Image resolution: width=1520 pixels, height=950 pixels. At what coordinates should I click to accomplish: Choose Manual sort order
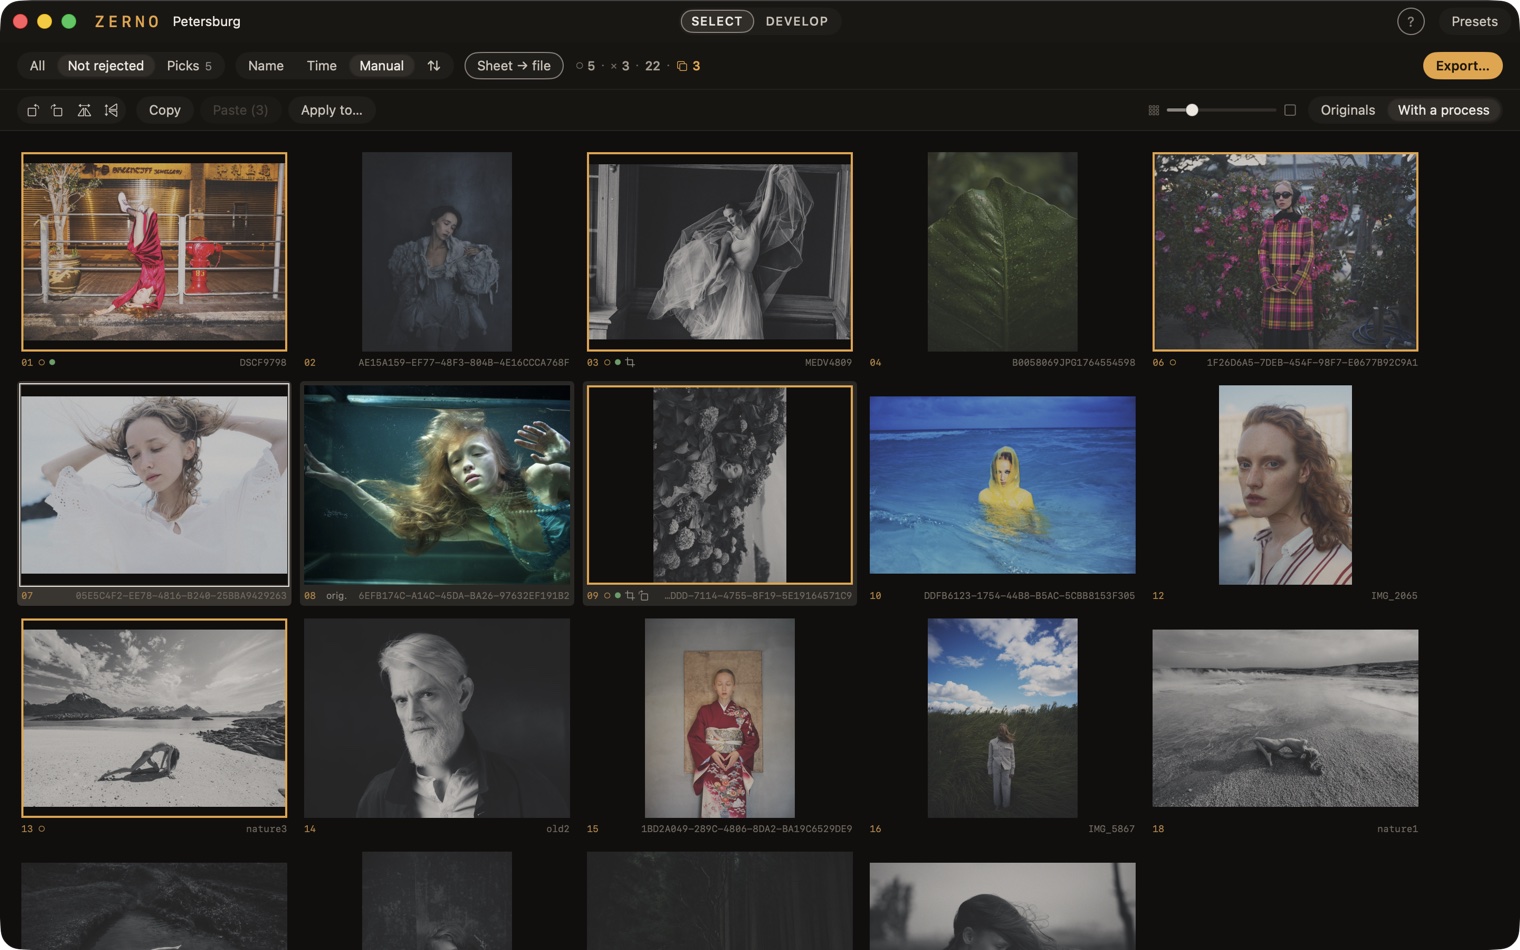coord(382,66)
